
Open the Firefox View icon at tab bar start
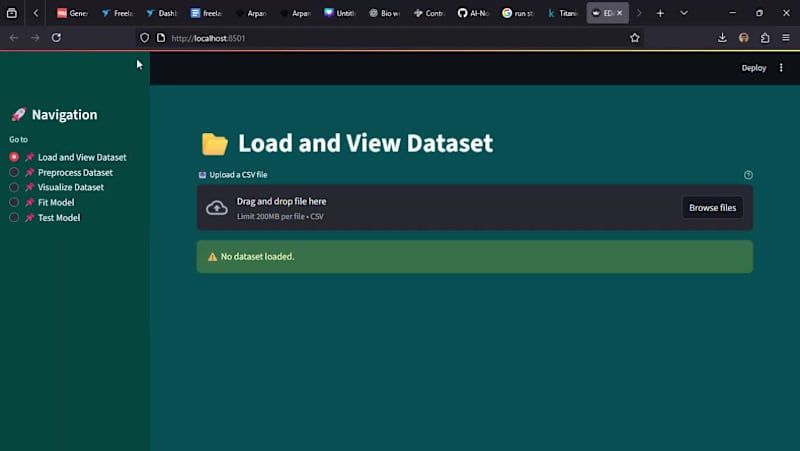pyautogui.click(x=12, y=13)
